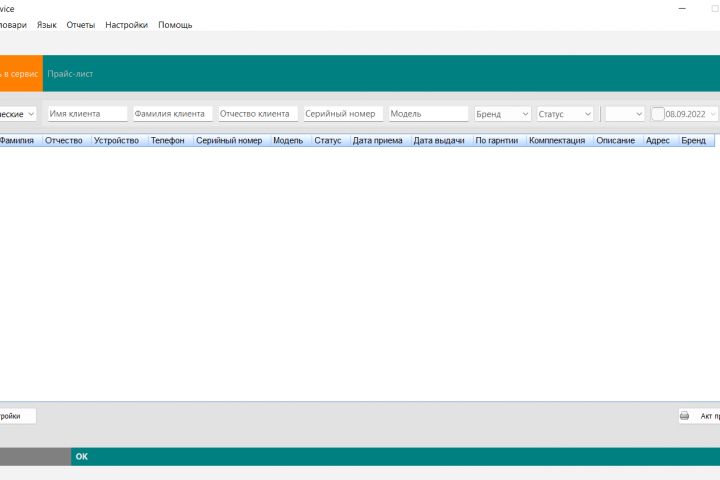Open the empty dropdown beside Статус

click(624, 114)
